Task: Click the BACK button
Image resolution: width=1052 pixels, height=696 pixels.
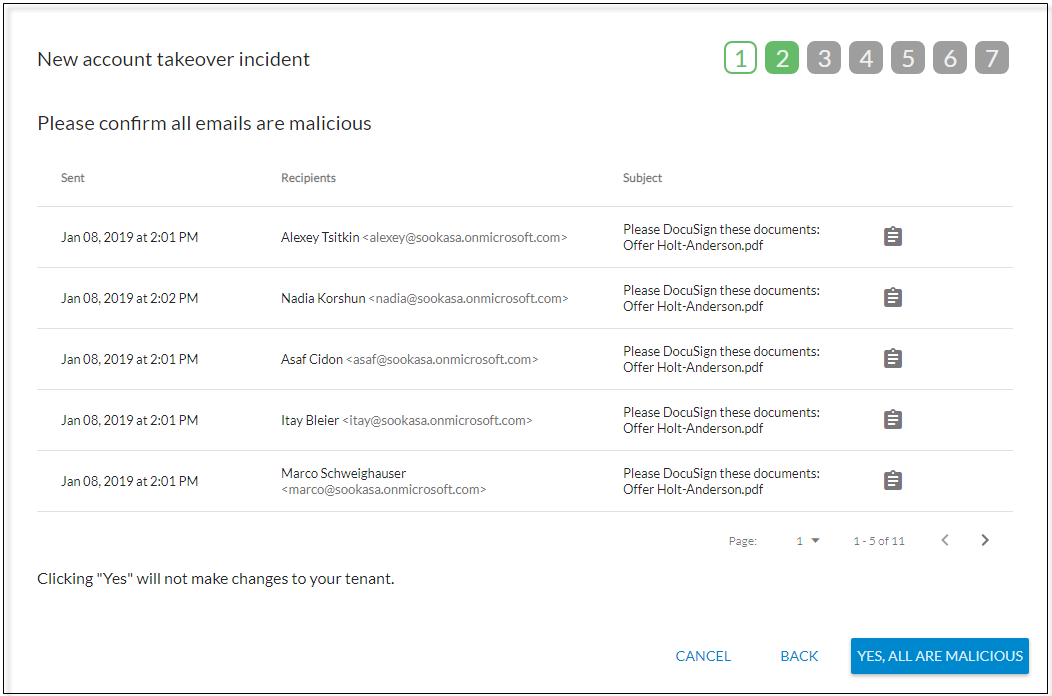Action: pos(799,656)
